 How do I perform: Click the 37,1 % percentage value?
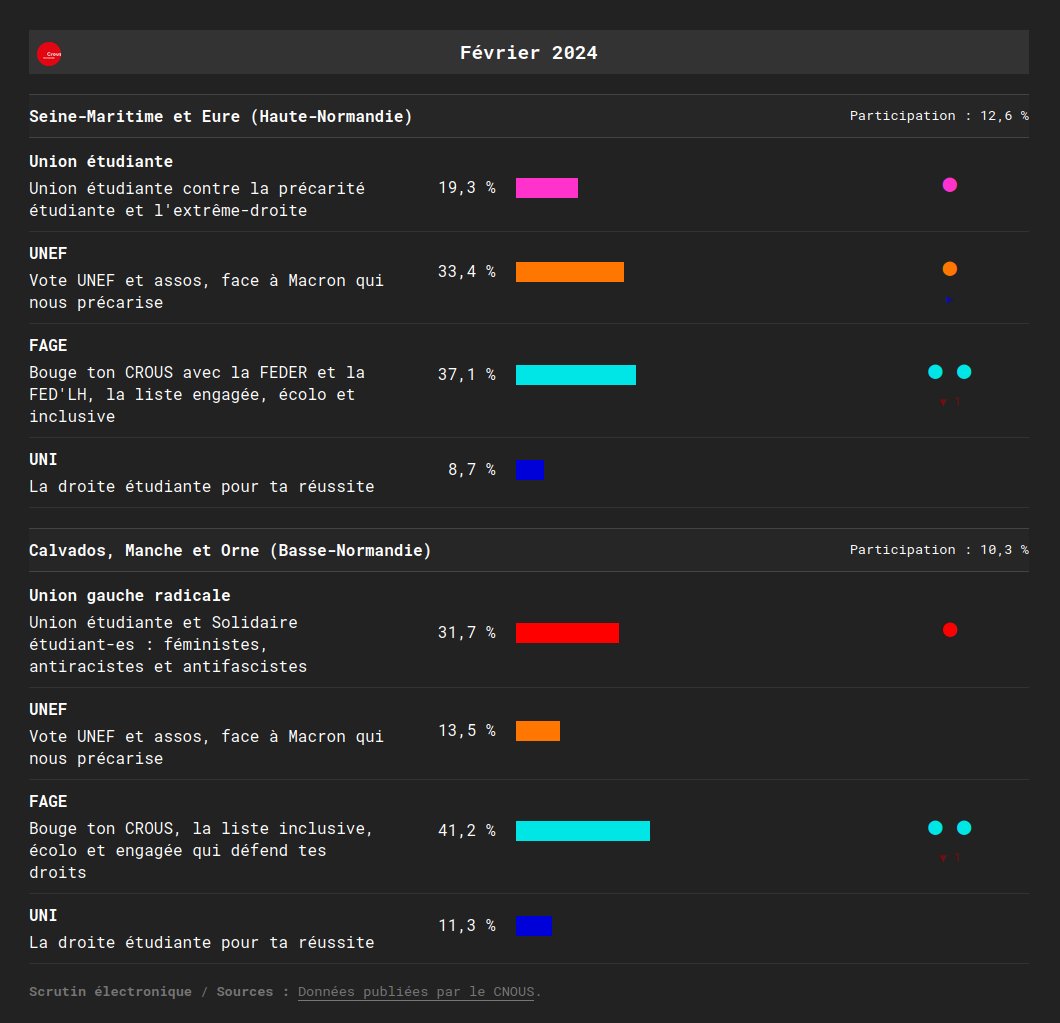pos(466,374)
